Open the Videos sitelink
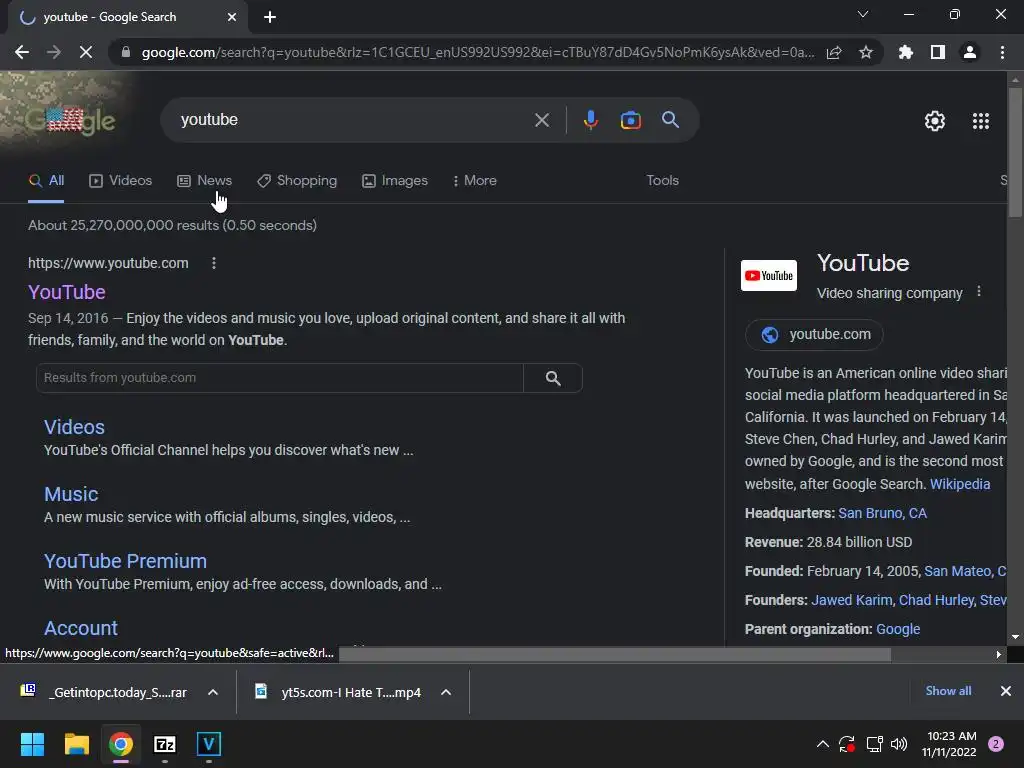Viewport: 1024px width, 768px height. 74,427
